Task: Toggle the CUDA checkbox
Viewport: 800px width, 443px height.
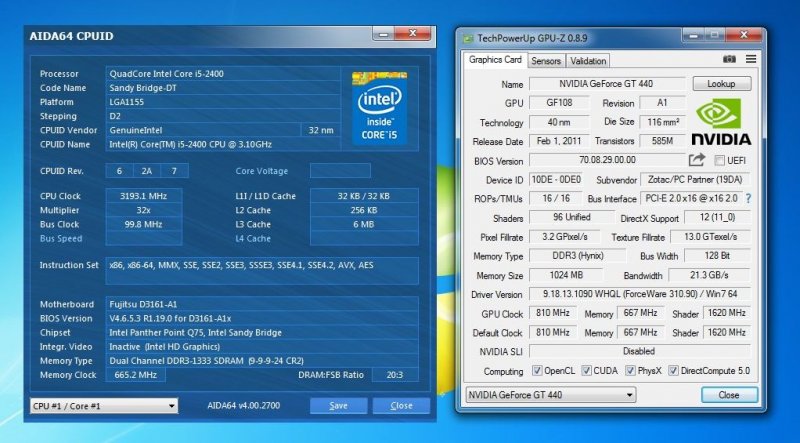Action: click(588, 370)
